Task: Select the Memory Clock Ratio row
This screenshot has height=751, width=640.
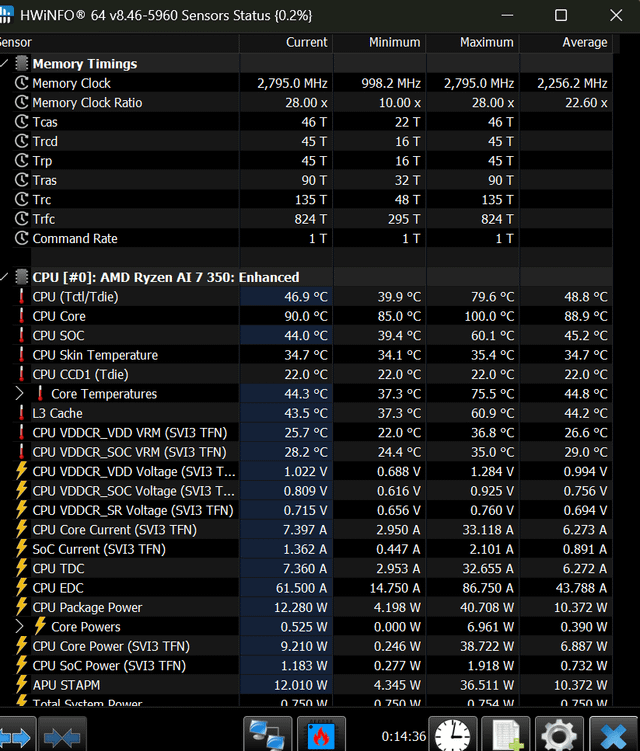Action: (x=306, y=102)
